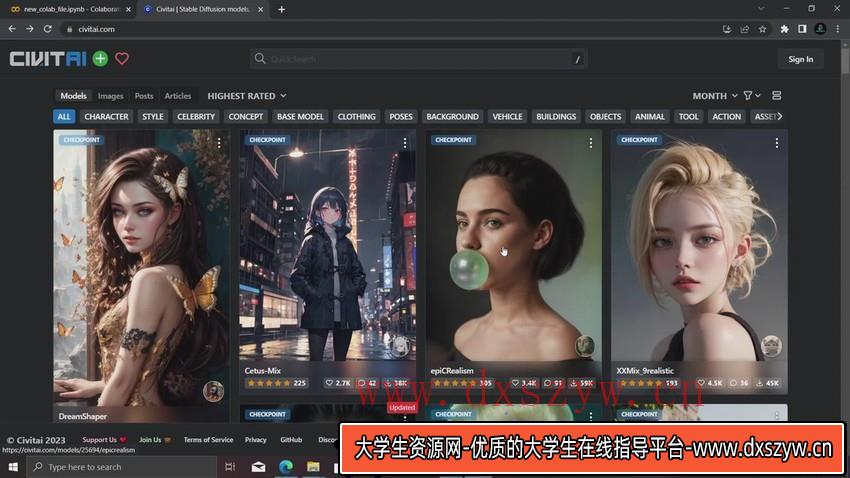Open Chrome three-dot menu

click(838, 29)
